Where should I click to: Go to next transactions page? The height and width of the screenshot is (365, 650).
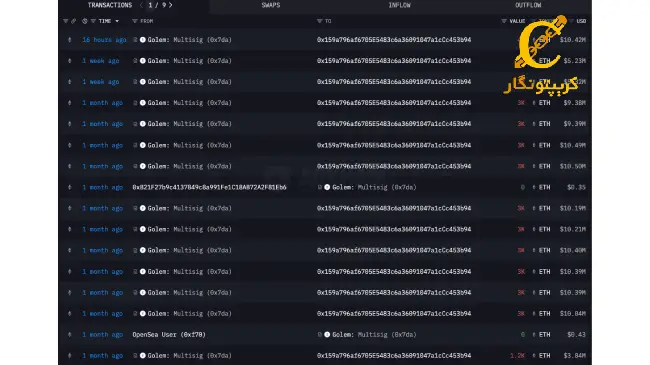tap(170, 5)
